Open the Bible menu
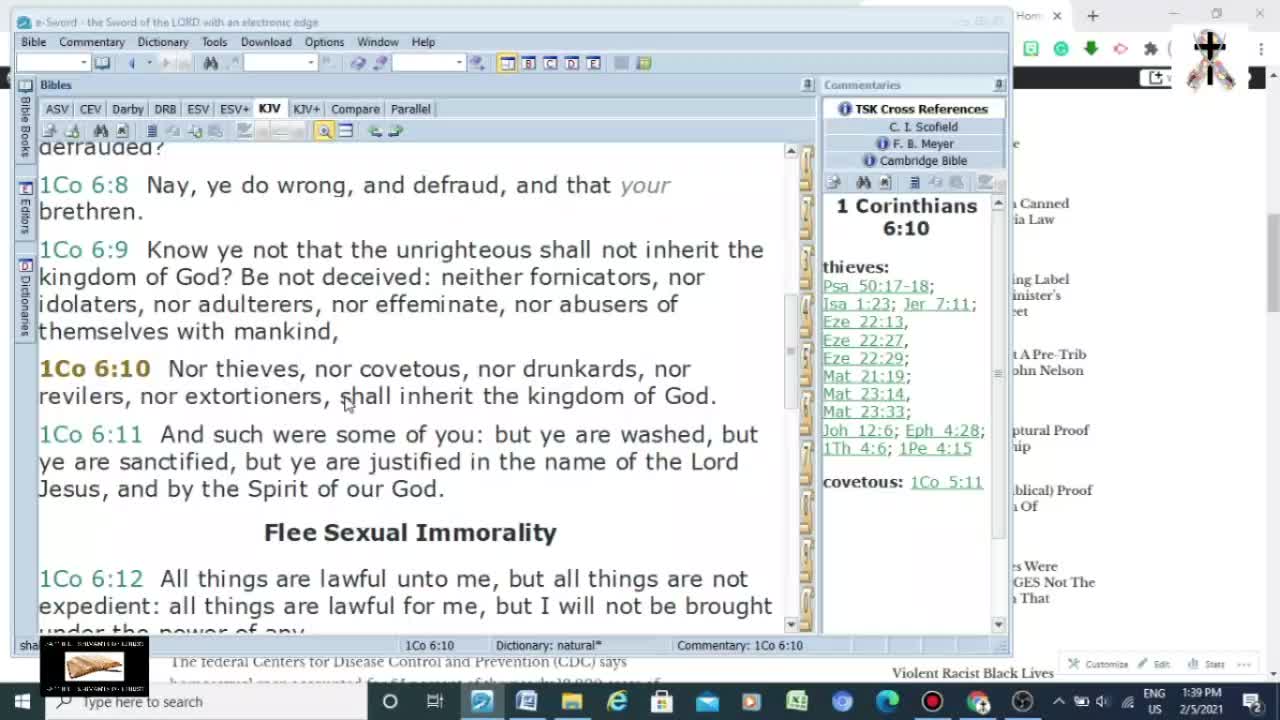The height and width of the screenshot is (720, 1280). (x=33, y=42)
